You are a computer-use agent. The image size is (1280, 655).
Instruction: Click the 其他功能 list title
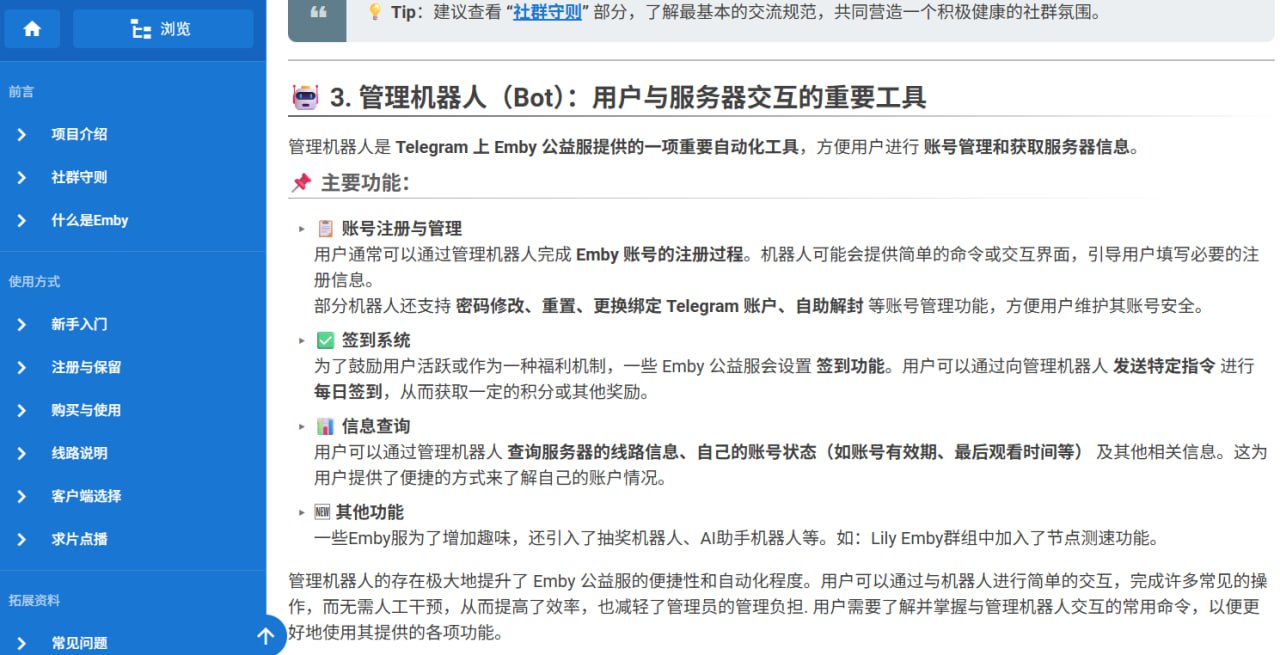[370, 512]
